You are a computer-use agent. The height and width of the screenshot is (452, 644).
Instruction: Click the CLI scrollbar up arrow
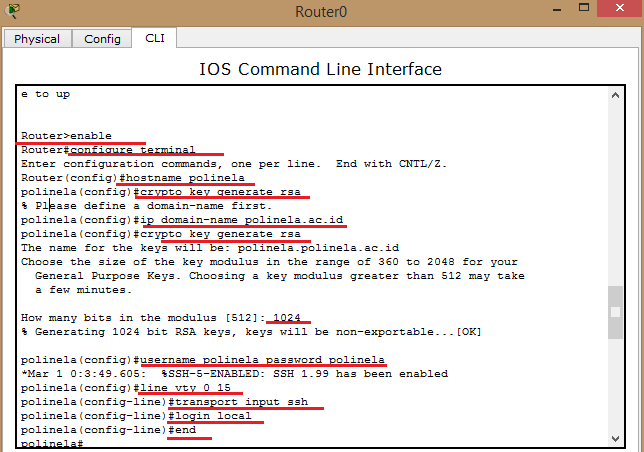[x=615, y=95]
